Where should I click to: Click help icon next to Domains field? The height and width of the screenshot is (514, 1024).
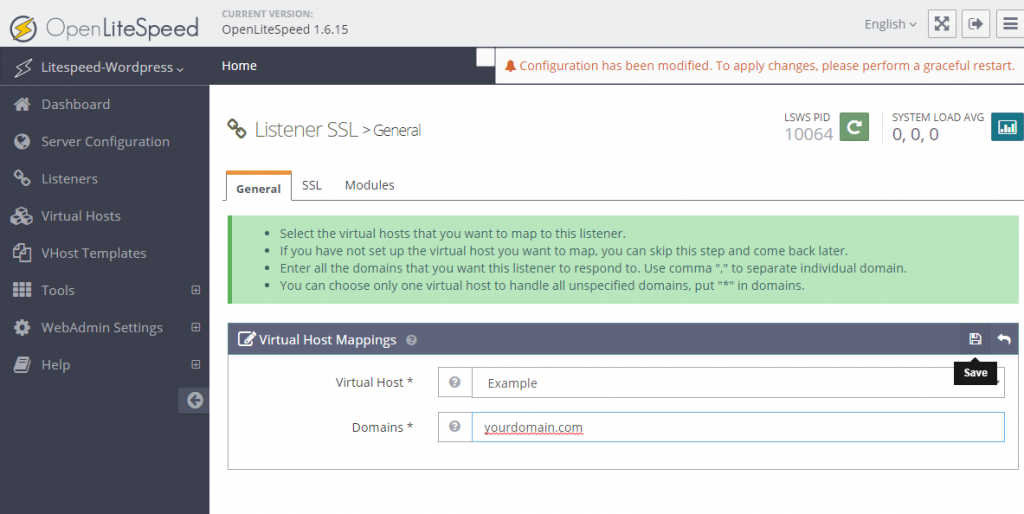[x=455, y=427]
